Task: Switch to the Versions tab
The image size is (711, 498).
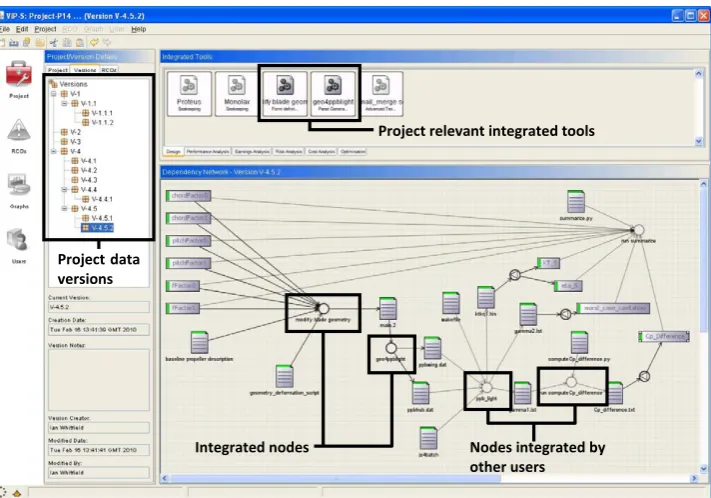Action: [85, 70]
